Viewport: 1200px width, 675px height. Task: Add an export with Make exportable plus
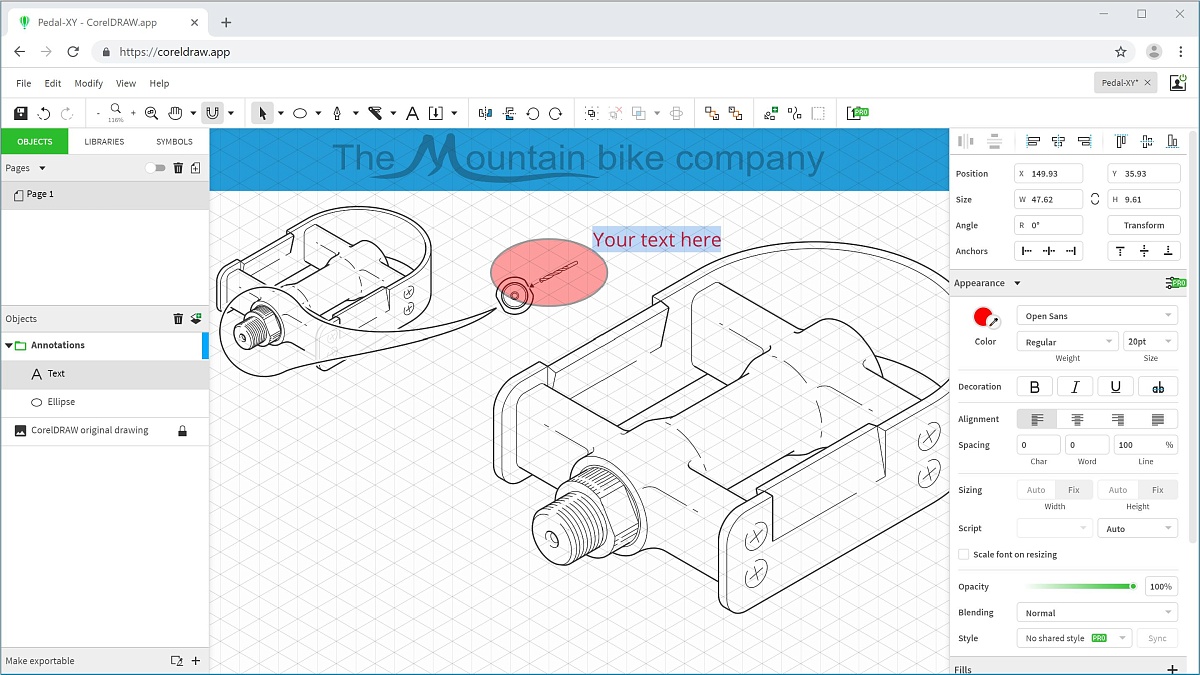[196, 661]
